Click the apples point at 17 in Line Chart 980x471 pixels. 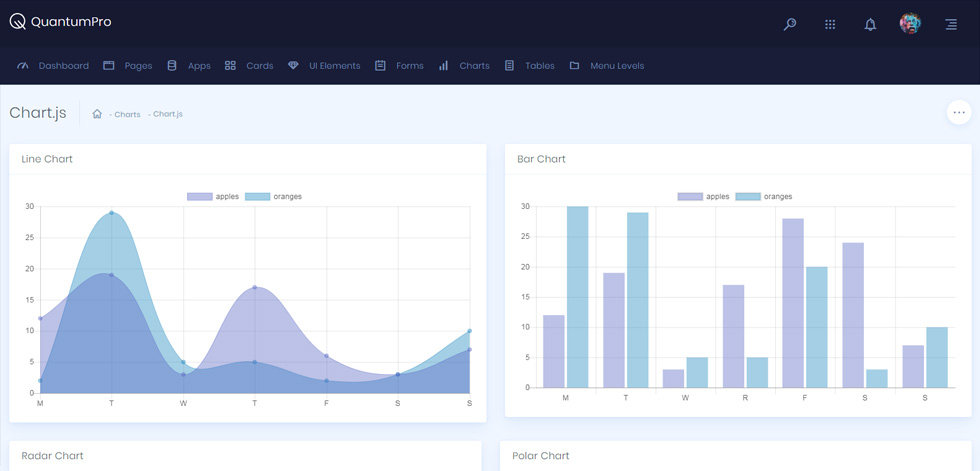(x=254, y=287)
